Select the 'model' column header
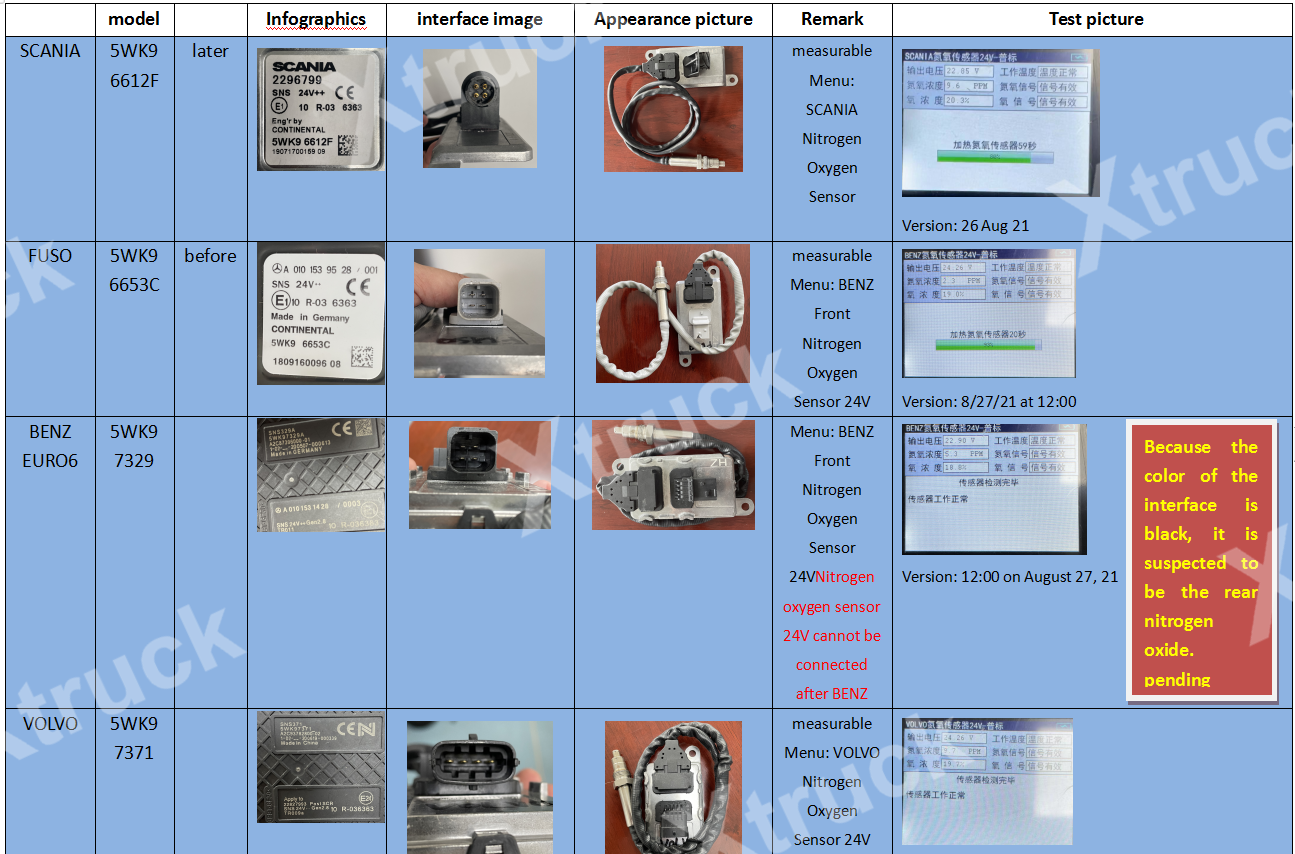The height and width of the screenshot is (854, 1295). [x=133, y=19]
